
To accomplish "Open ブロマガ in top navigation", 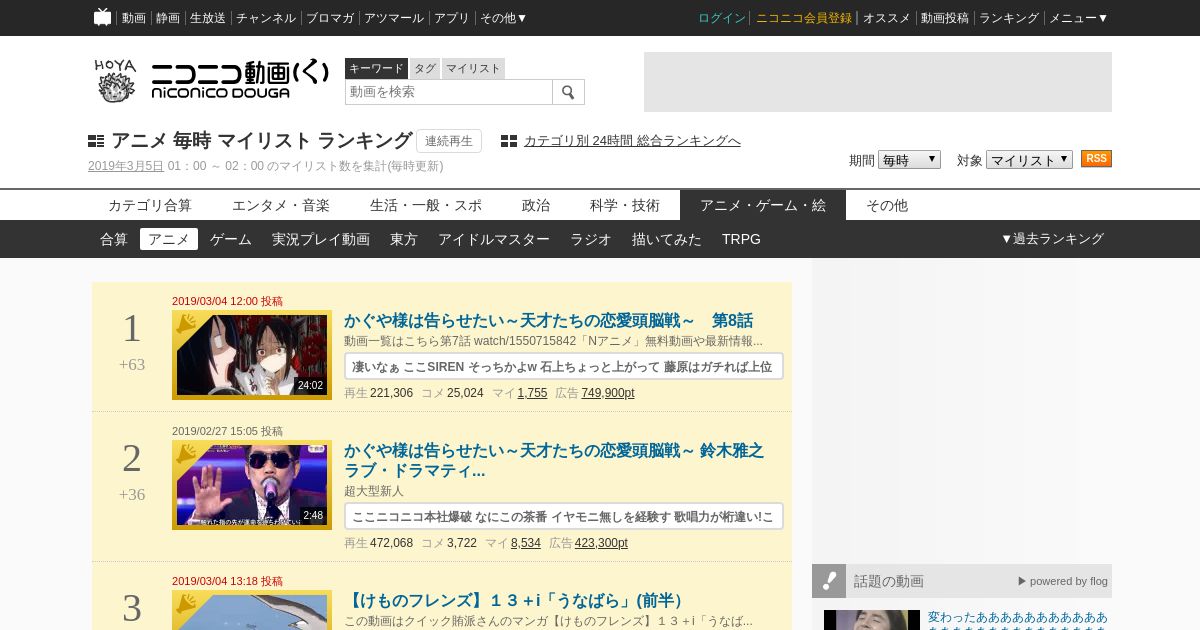I will [x=330, y=18].
